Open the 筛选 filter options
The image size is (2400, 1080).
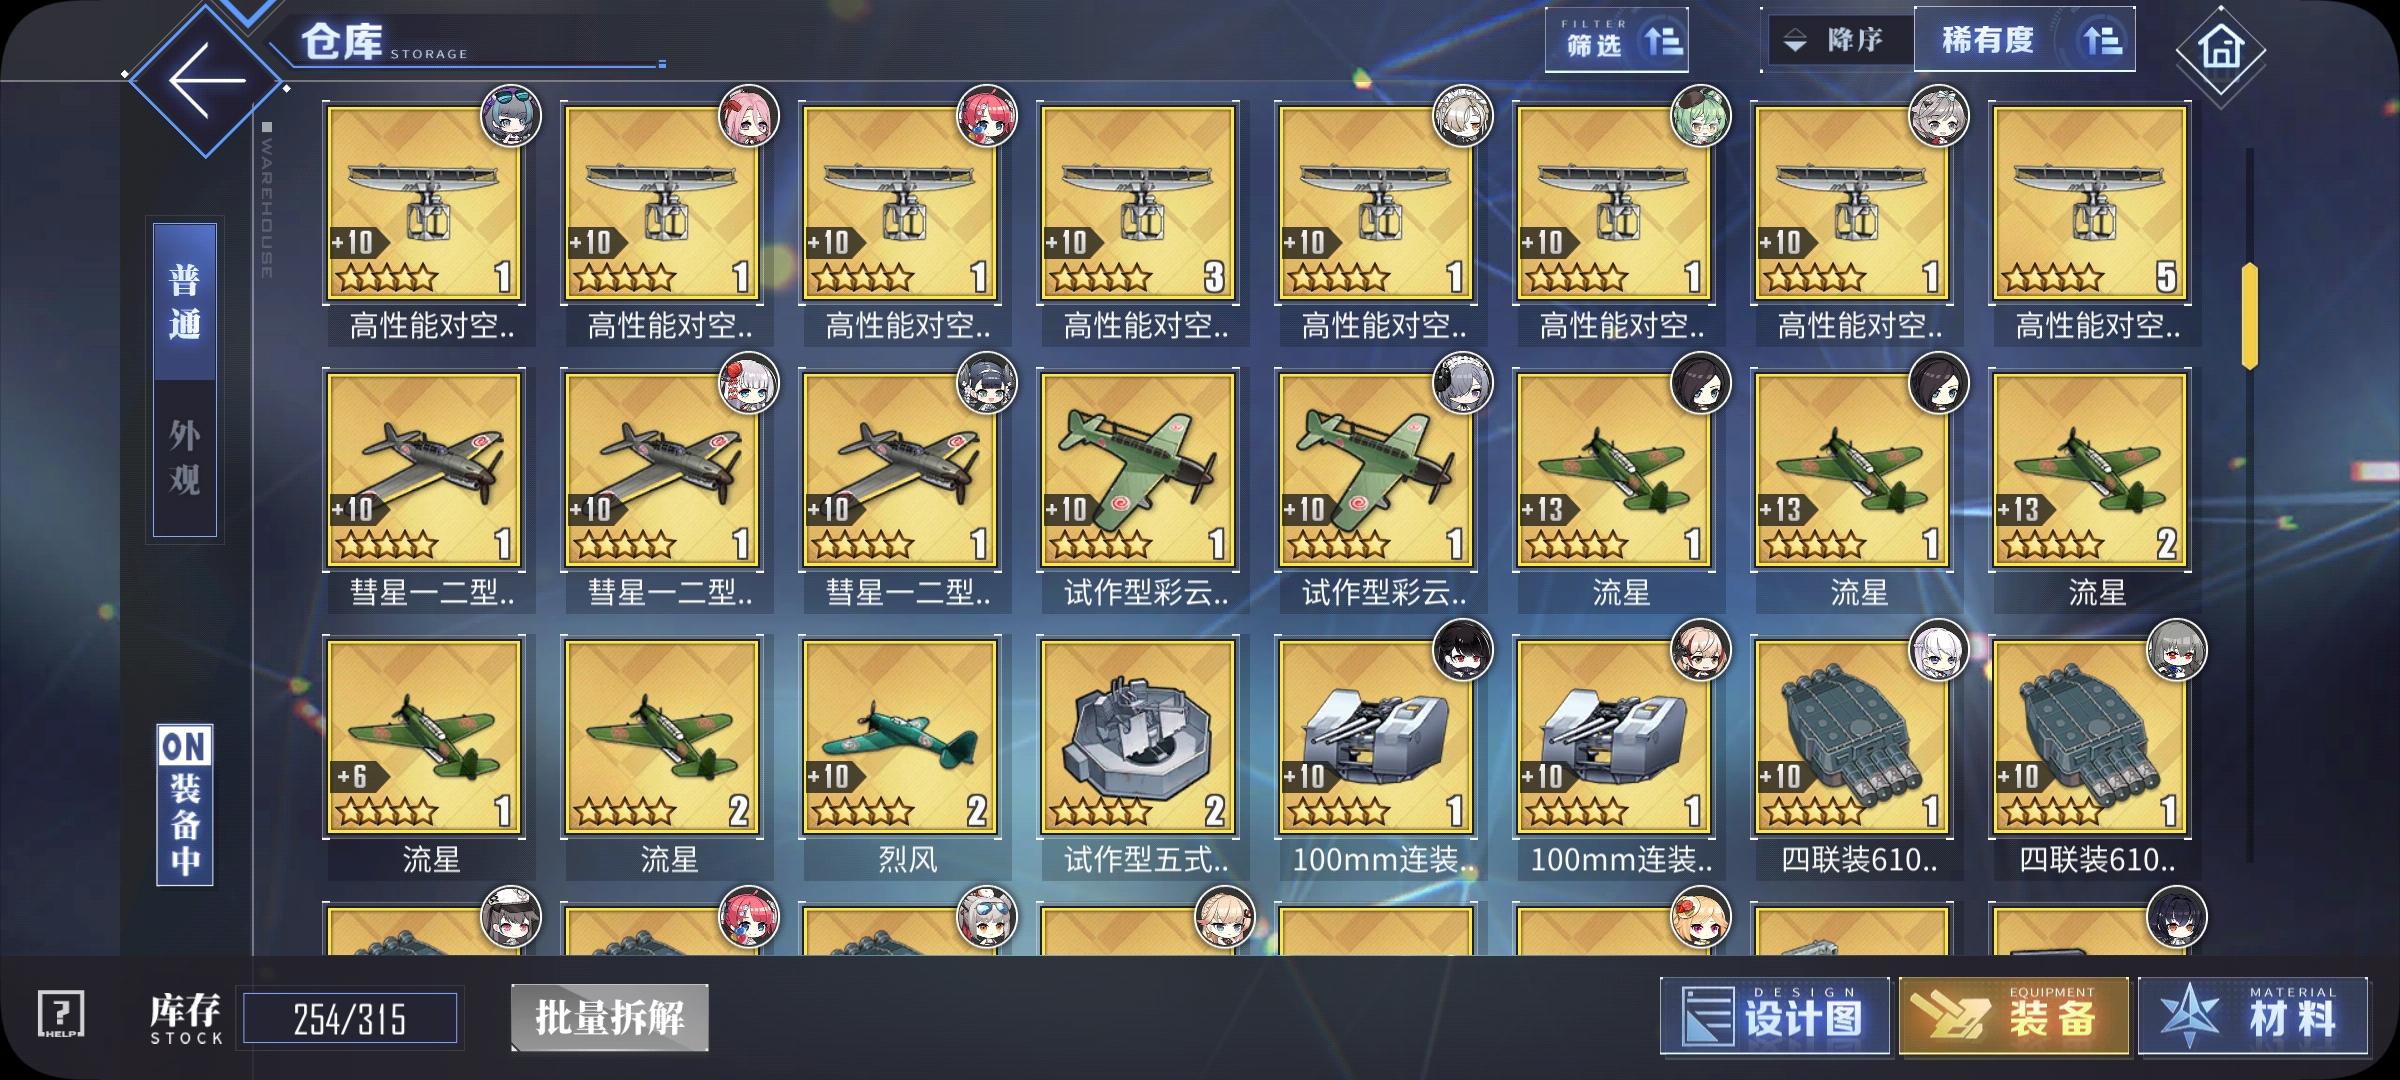pyautogui.click(x=1617, y=40)
